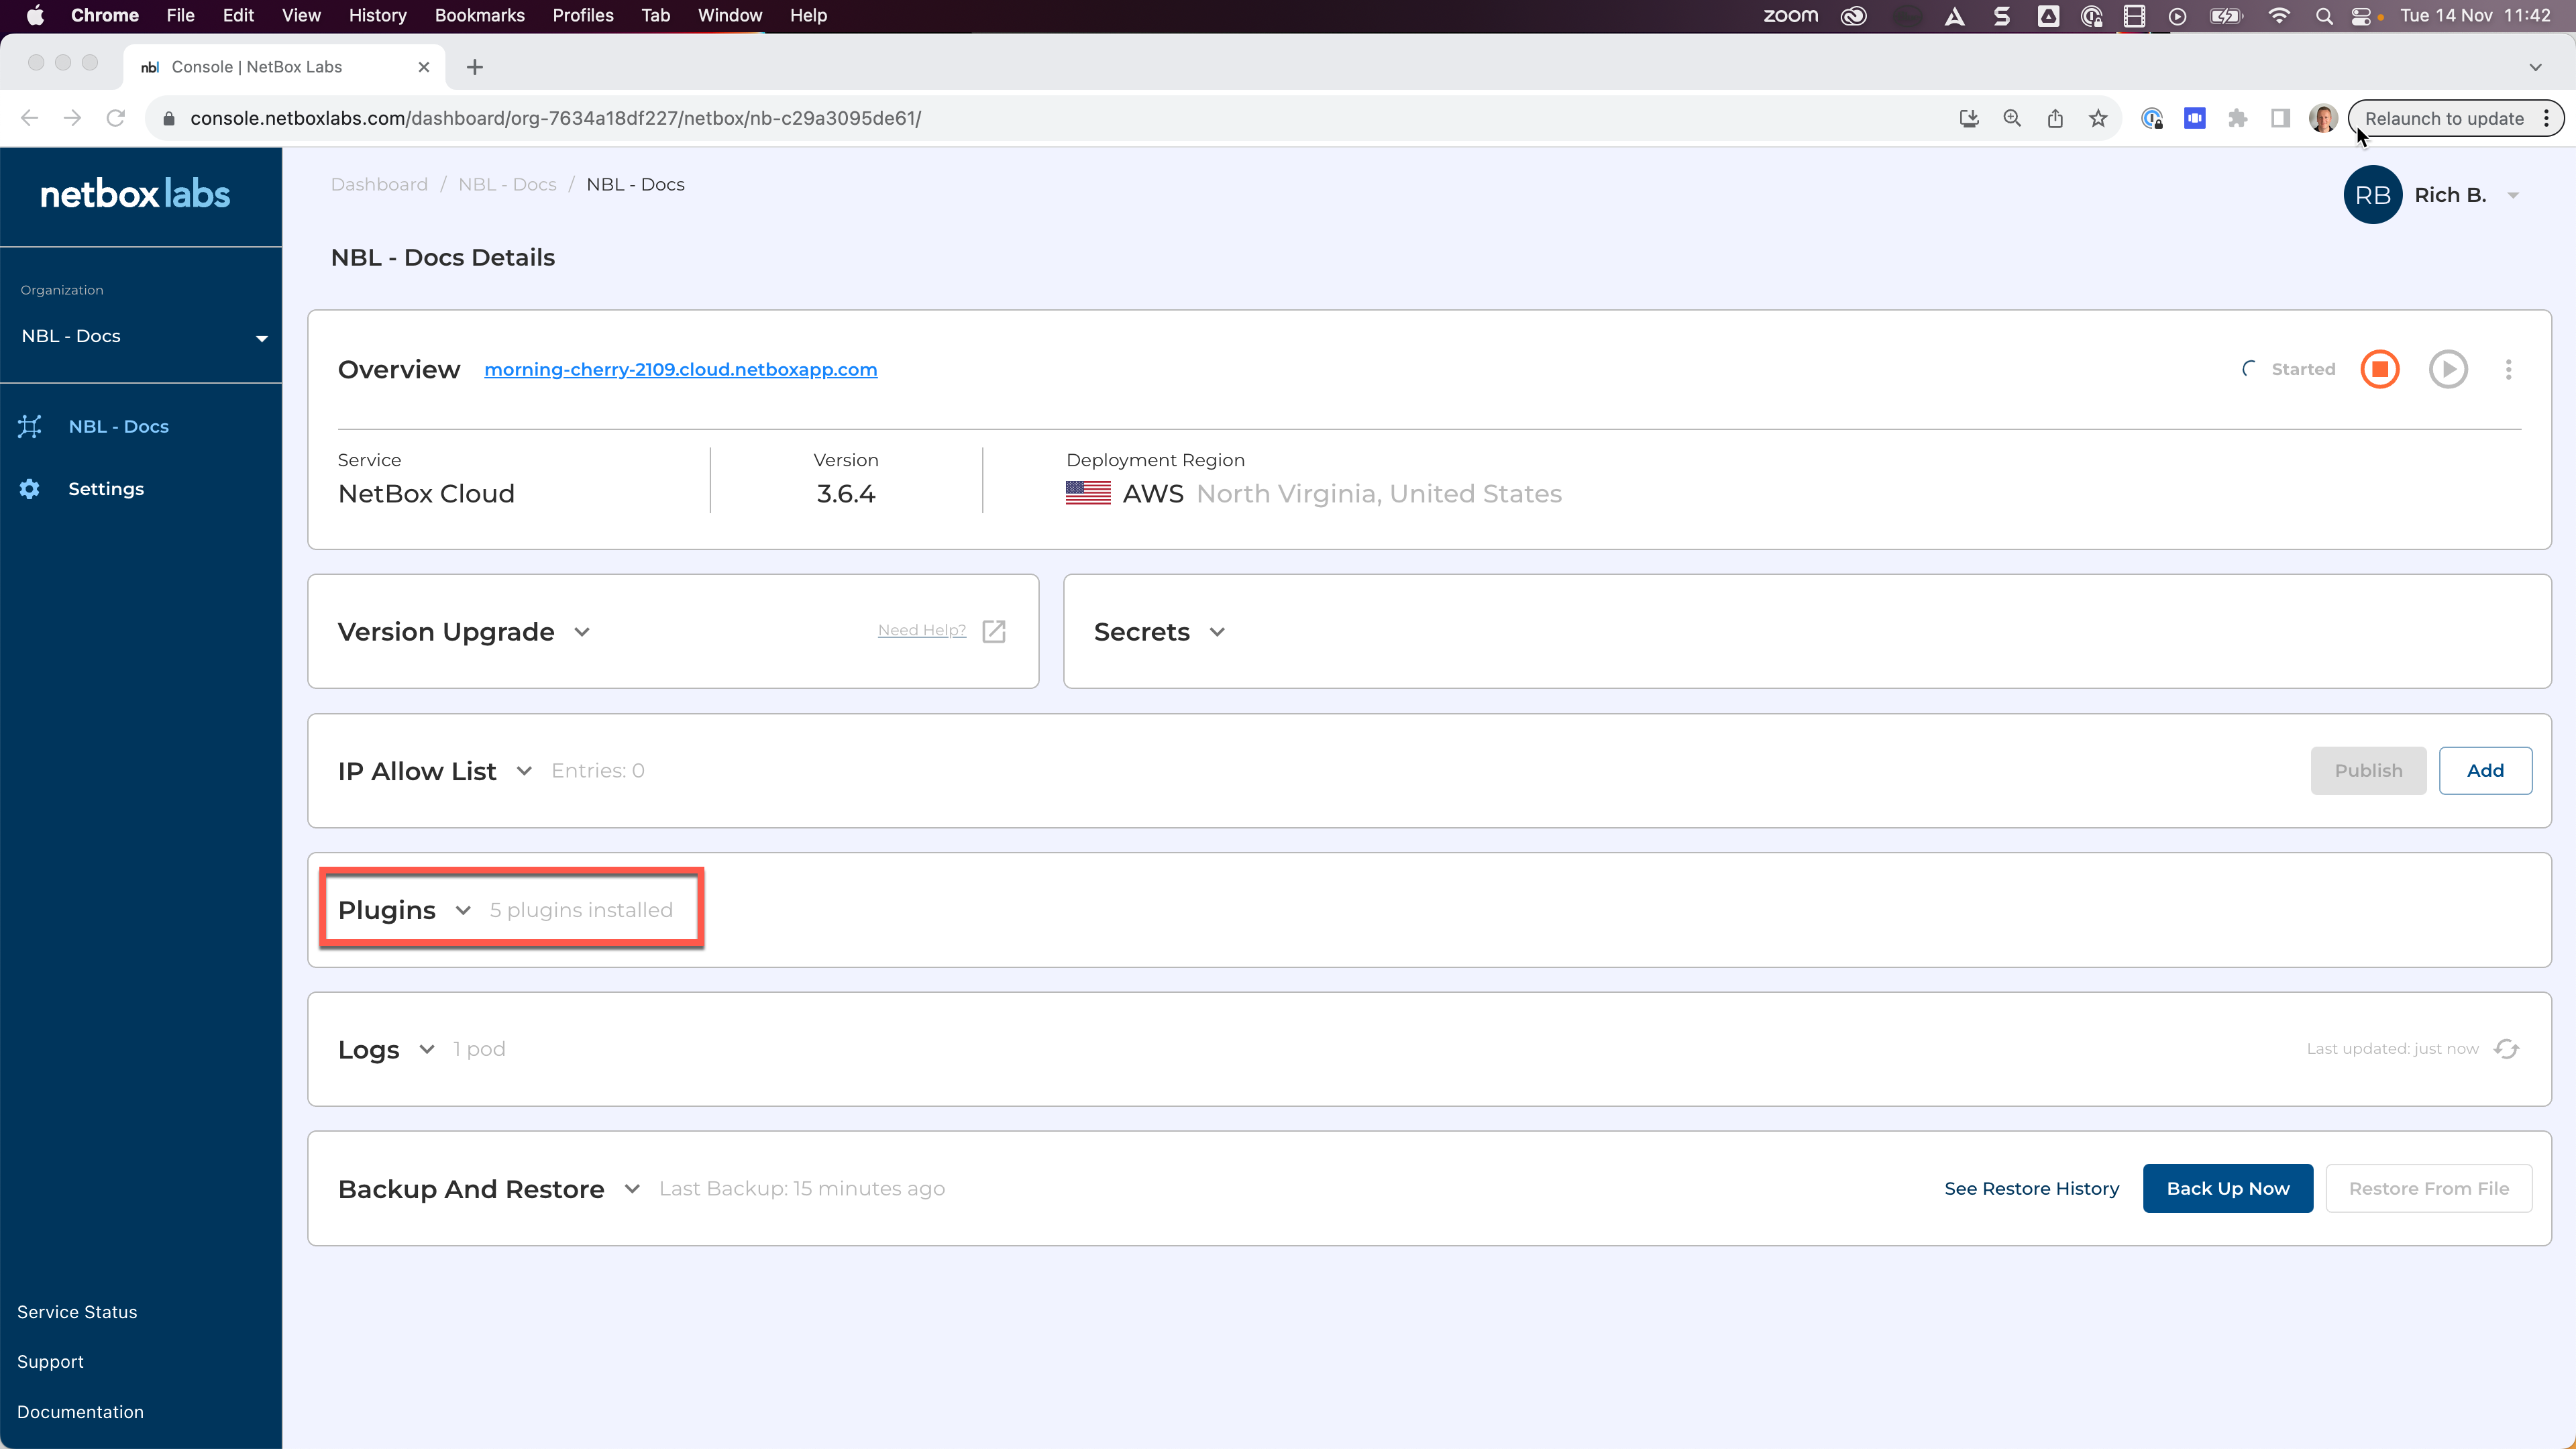Click the browser address bar URL
This screenshot has width=2576, height=1449.
pos(555,118)
